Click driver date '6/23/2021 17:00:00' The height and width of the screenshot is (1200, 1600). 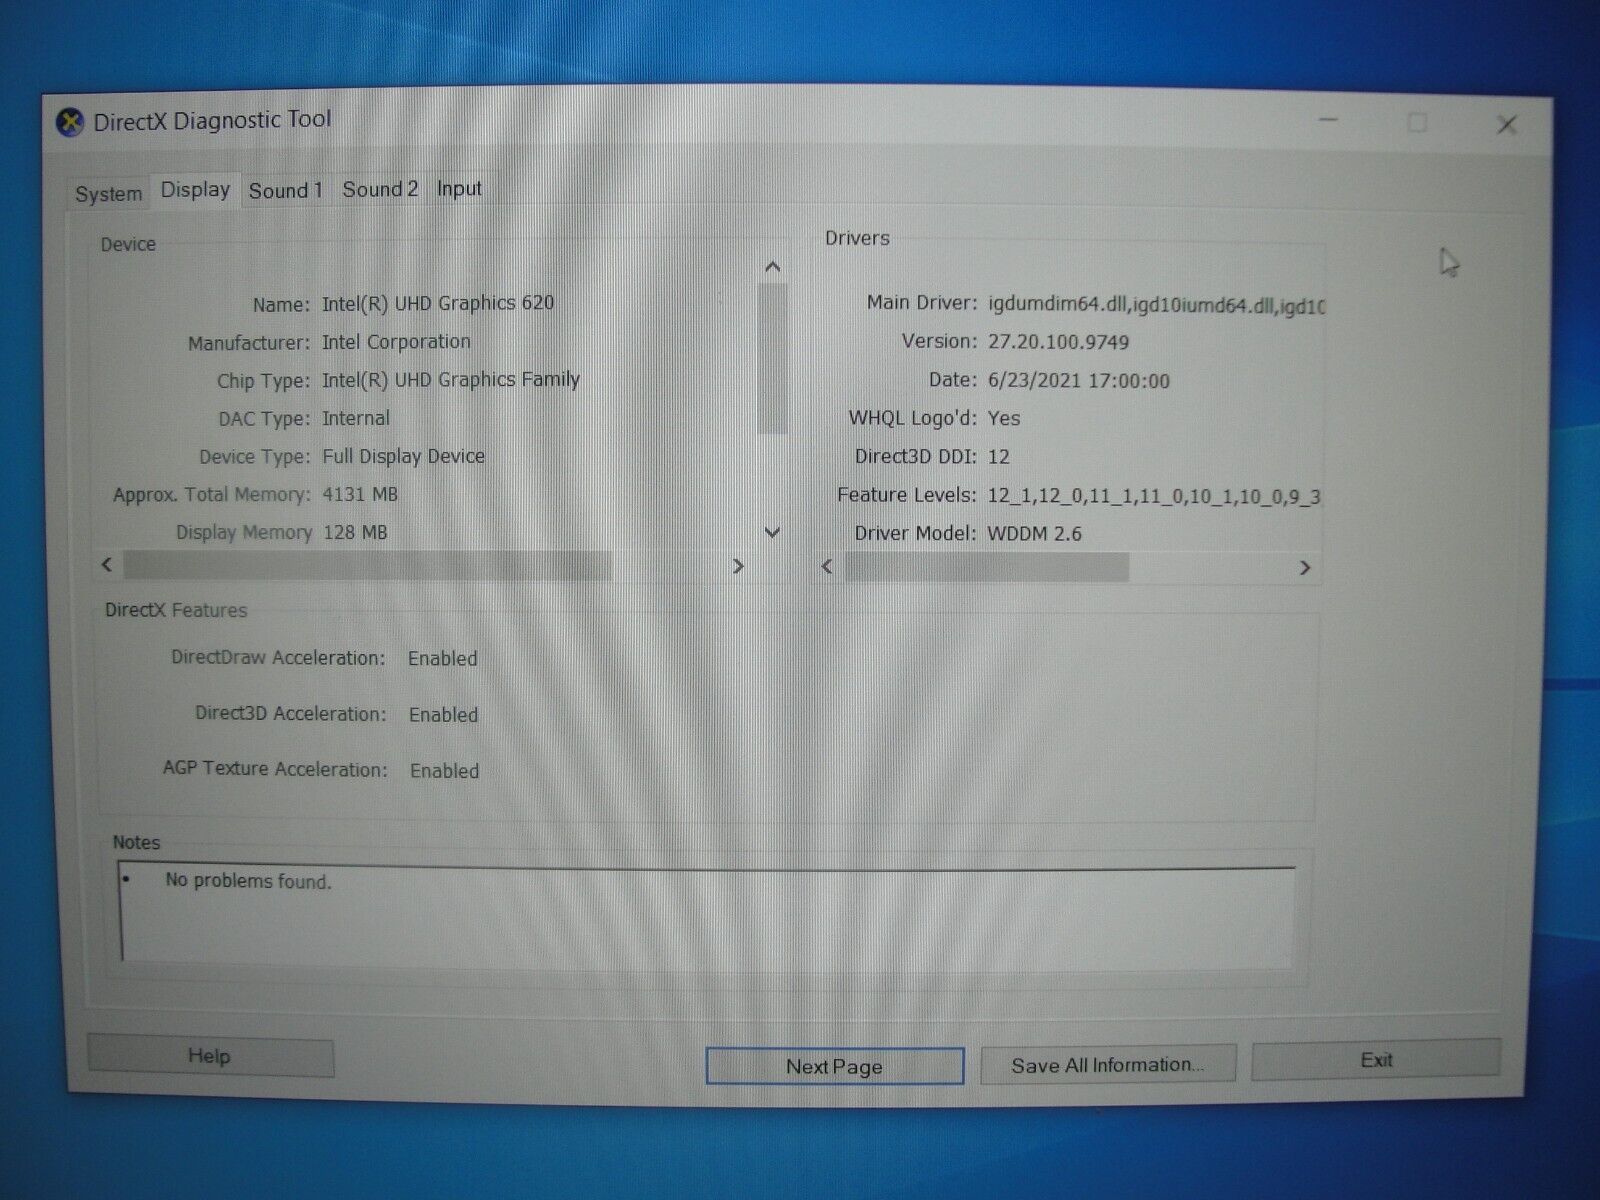pos(1078,381)
